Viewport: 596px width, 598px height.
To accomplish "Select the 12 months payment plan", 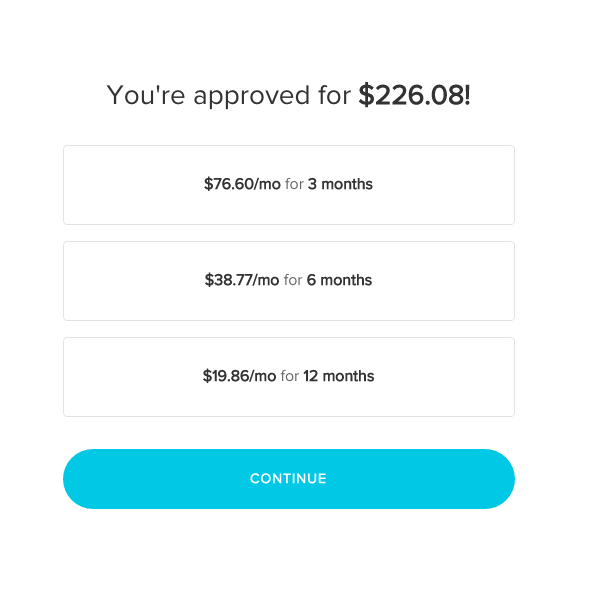I will coord(289,377).
